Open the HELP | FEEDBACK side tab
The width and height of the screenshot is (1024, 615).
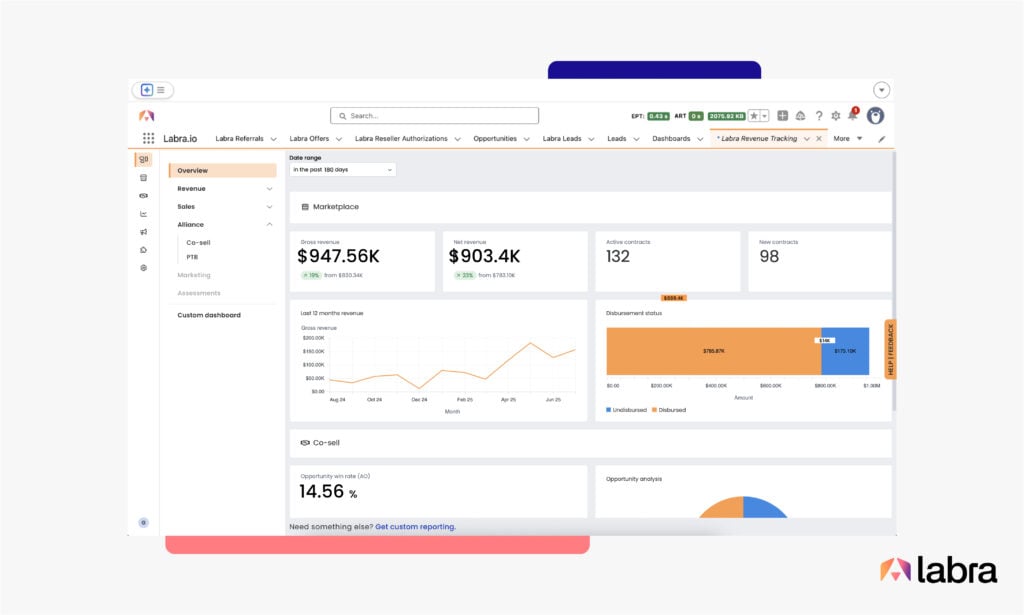[x=890, y=349]
